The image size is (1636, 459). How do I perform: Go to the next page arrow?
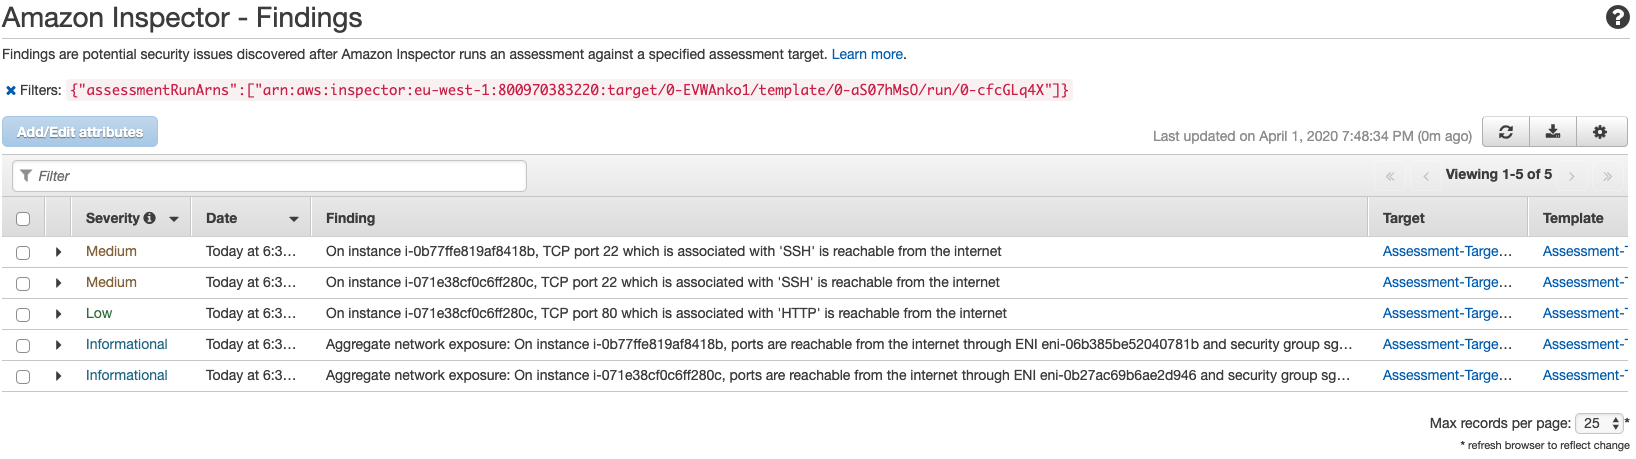pos(1572,176)
